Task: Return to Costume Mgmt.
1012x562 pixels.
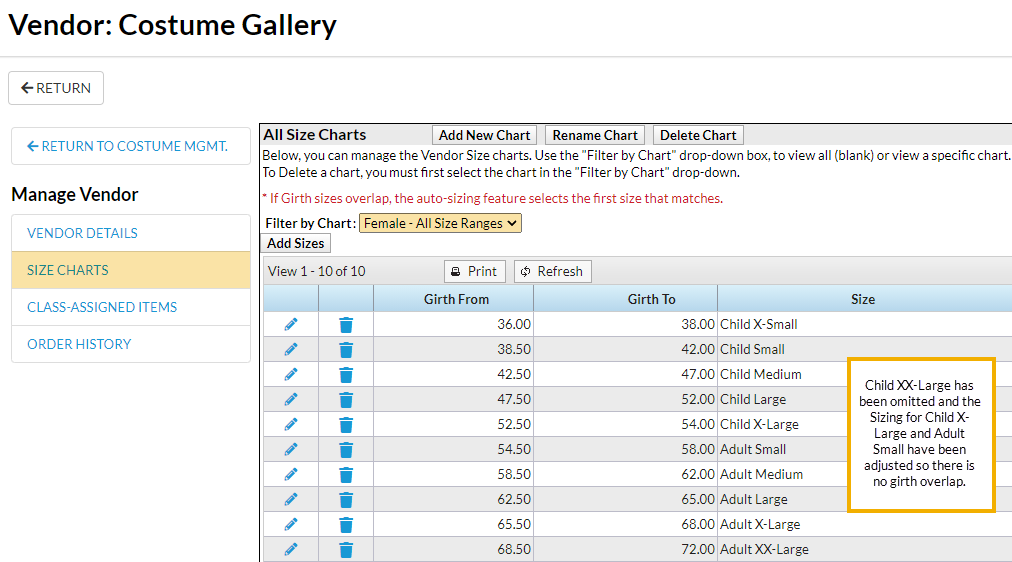Action: pos(131,146)
